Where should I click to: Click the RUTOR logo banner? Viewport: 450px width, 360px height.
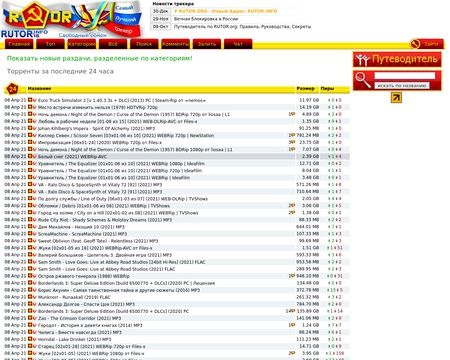(x=73, y=19)
